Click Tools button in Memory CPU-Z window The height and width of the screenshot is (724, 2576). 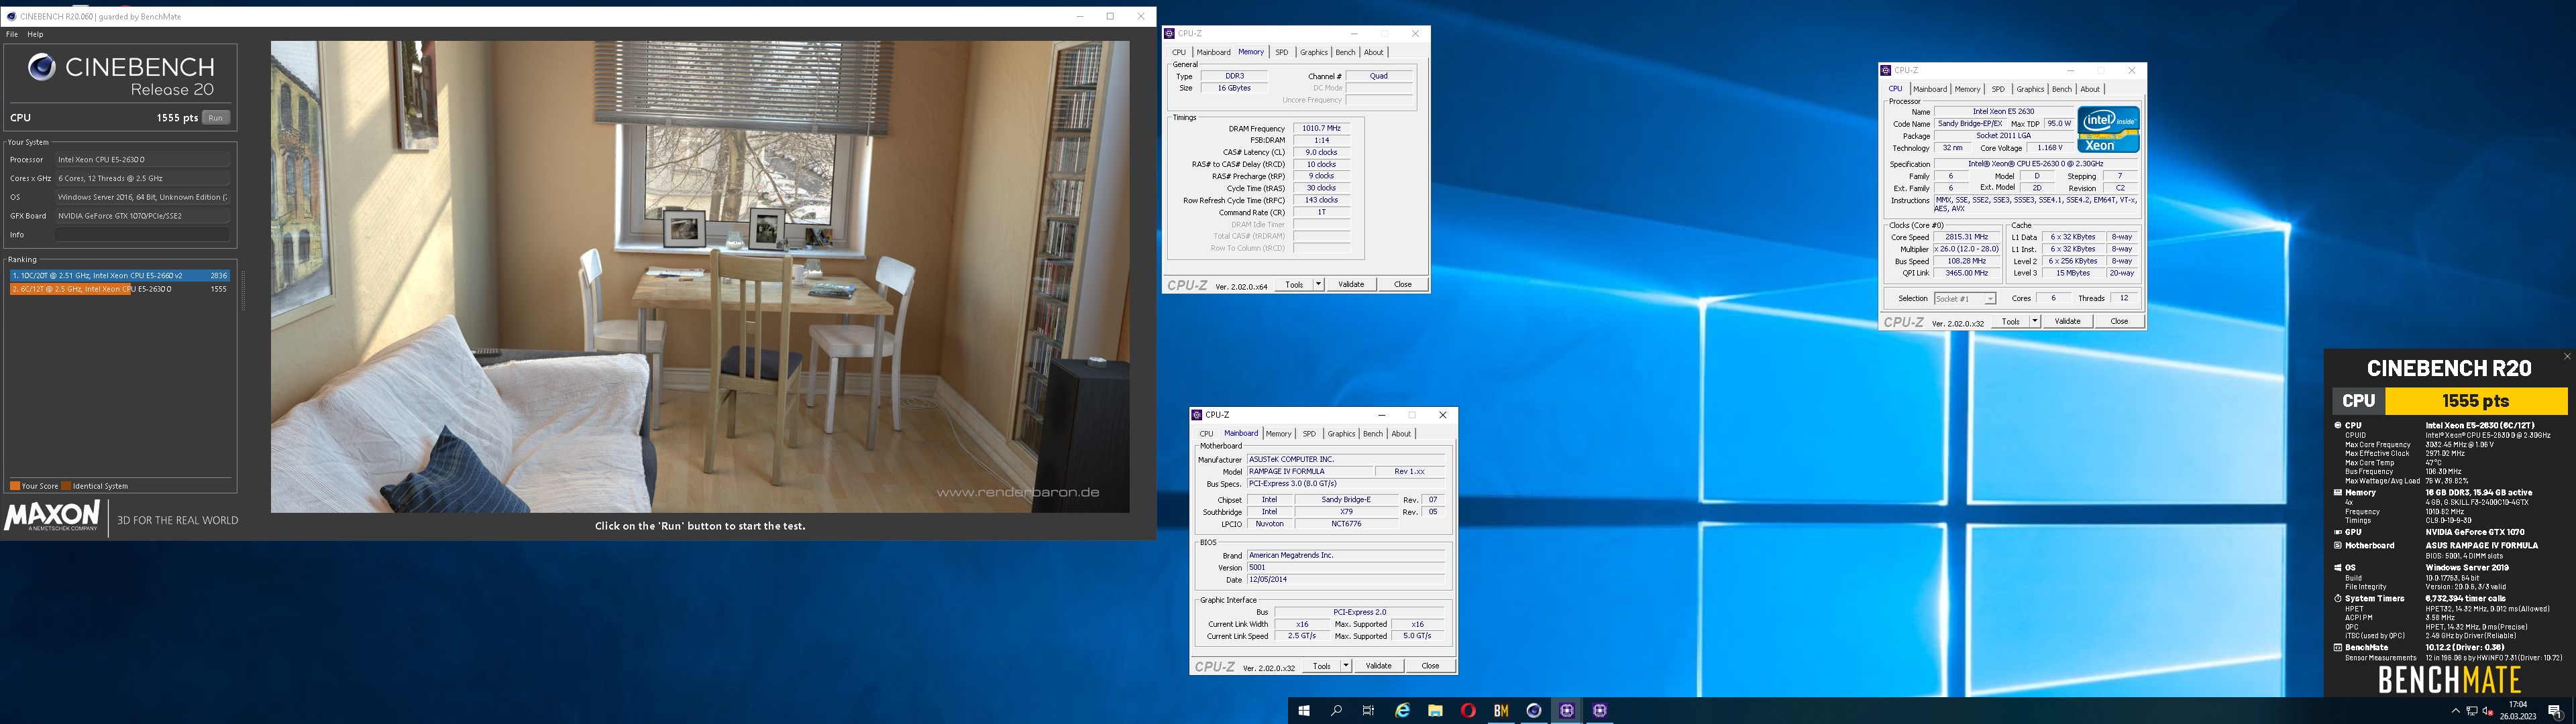(x=1294, y=285)
